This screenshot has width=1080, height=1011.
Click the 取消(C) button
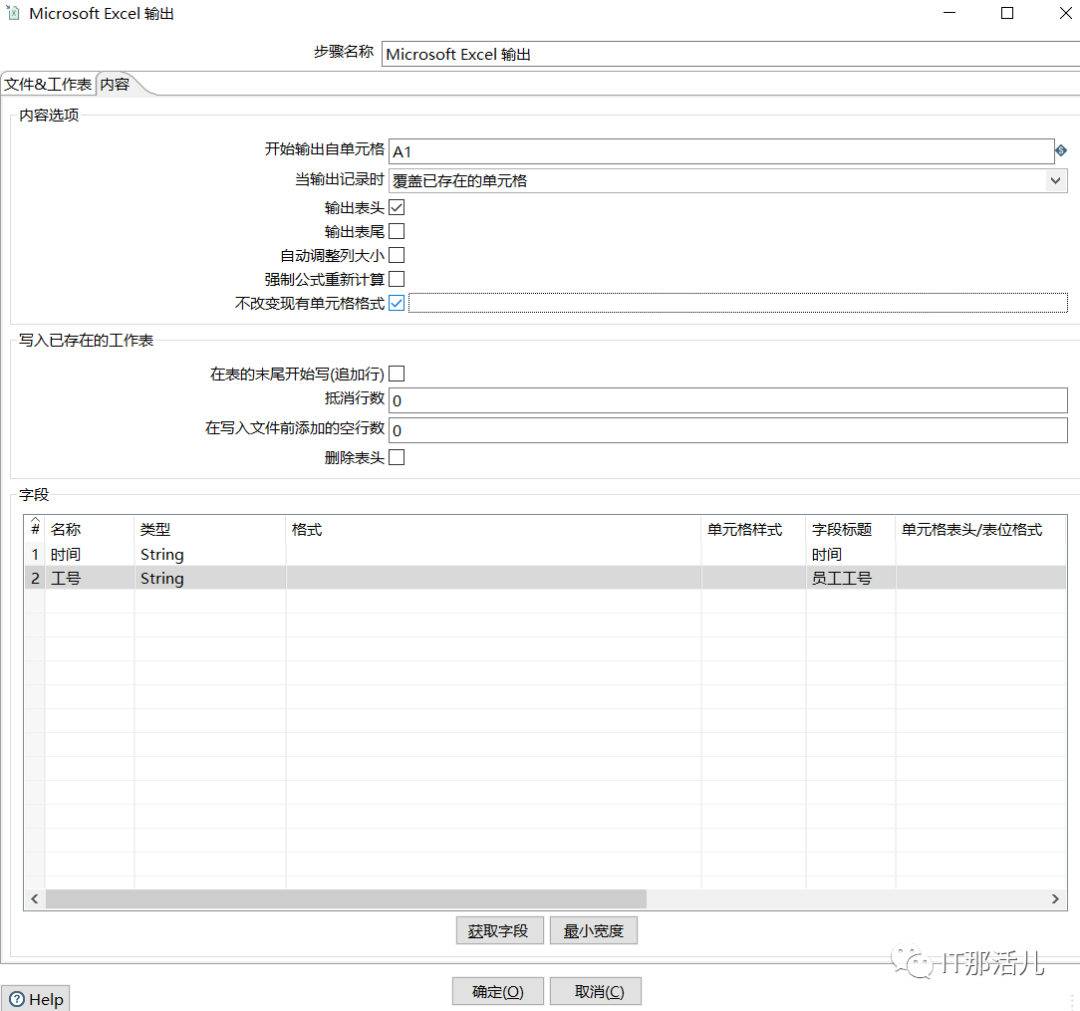[596, 992]
